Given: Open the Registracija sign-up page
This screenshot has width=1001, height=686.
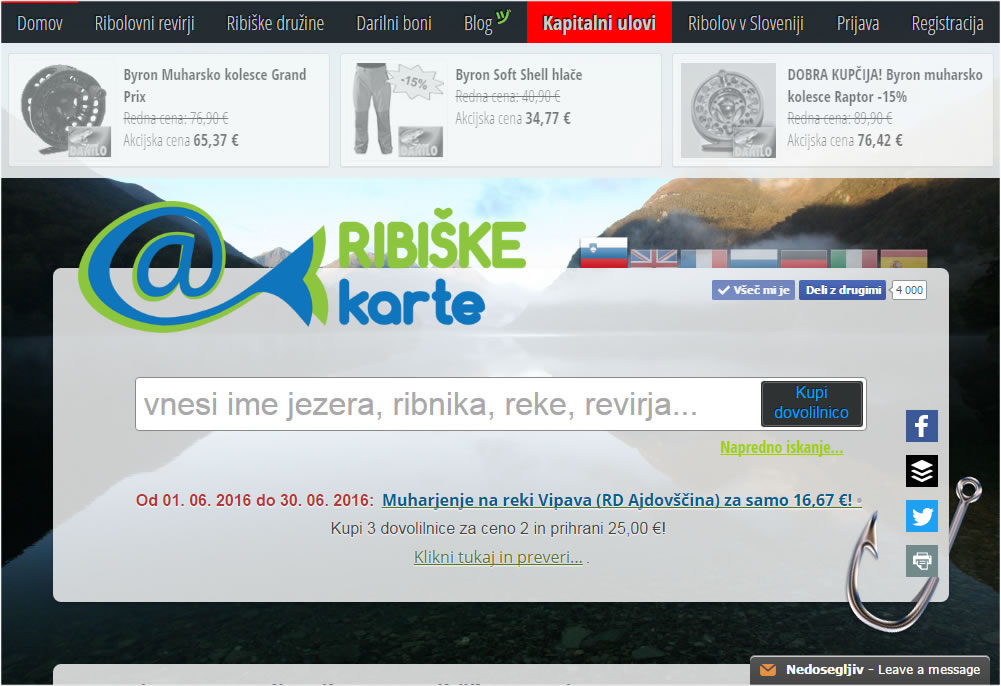Looking at the screenshot, I should point(947,24).
